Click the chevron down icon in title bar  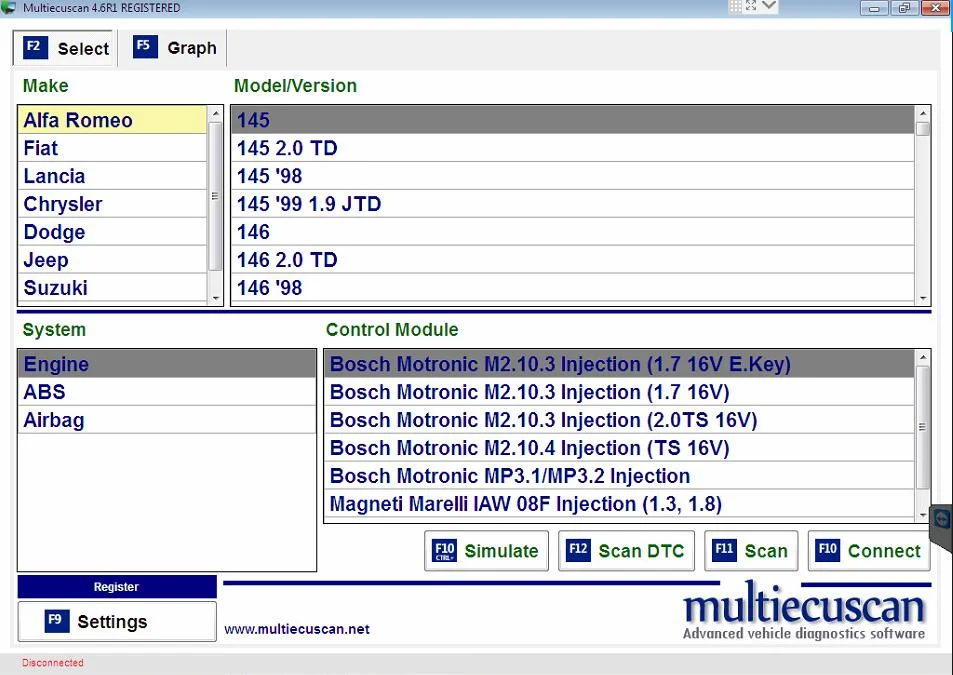[x=769, y=6]
